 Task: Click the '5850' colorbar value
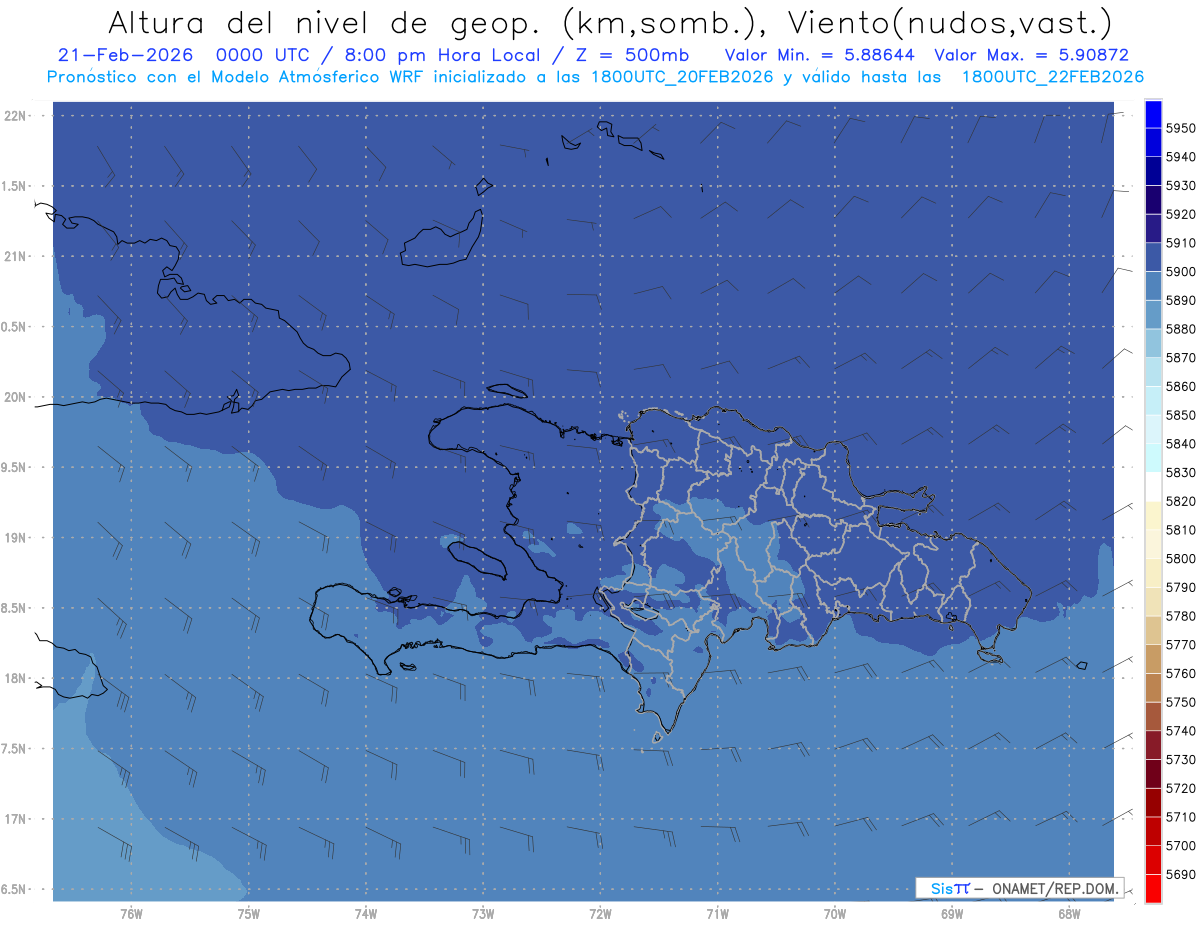coord(1181,415)
